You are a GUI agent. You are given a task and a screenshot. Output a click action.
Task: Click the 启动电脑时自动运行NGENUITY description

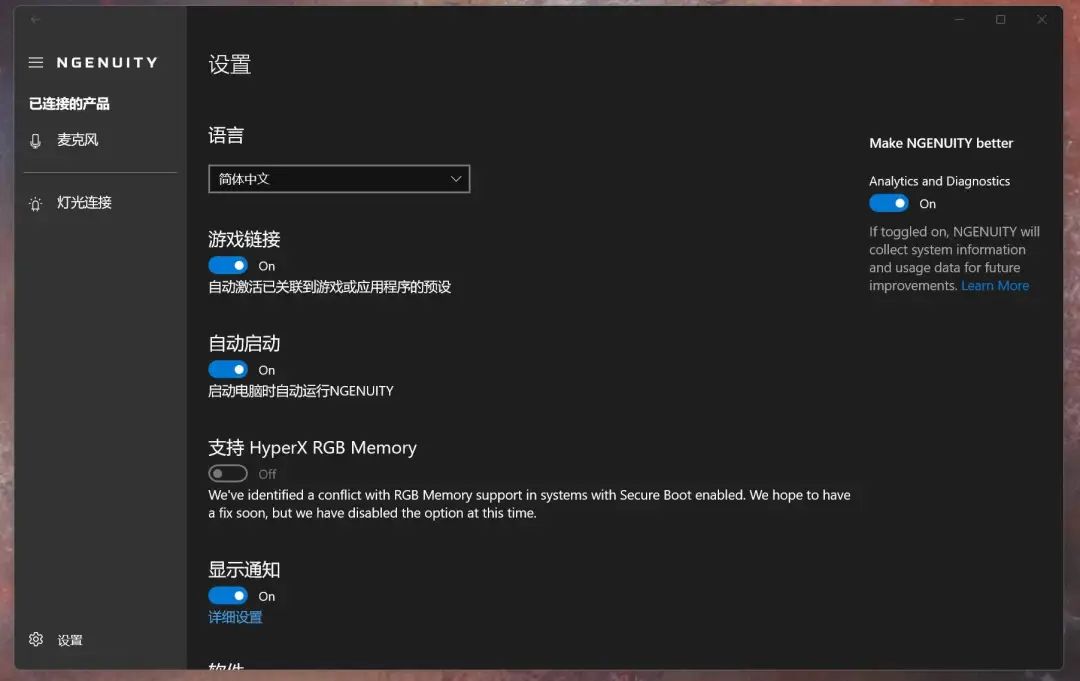(x=301, y=391)
